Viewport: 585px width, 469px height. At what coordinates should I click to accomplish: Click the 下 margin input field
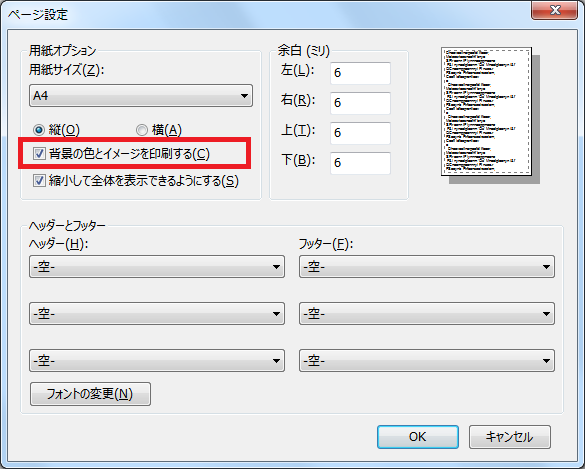click(360, 162)
